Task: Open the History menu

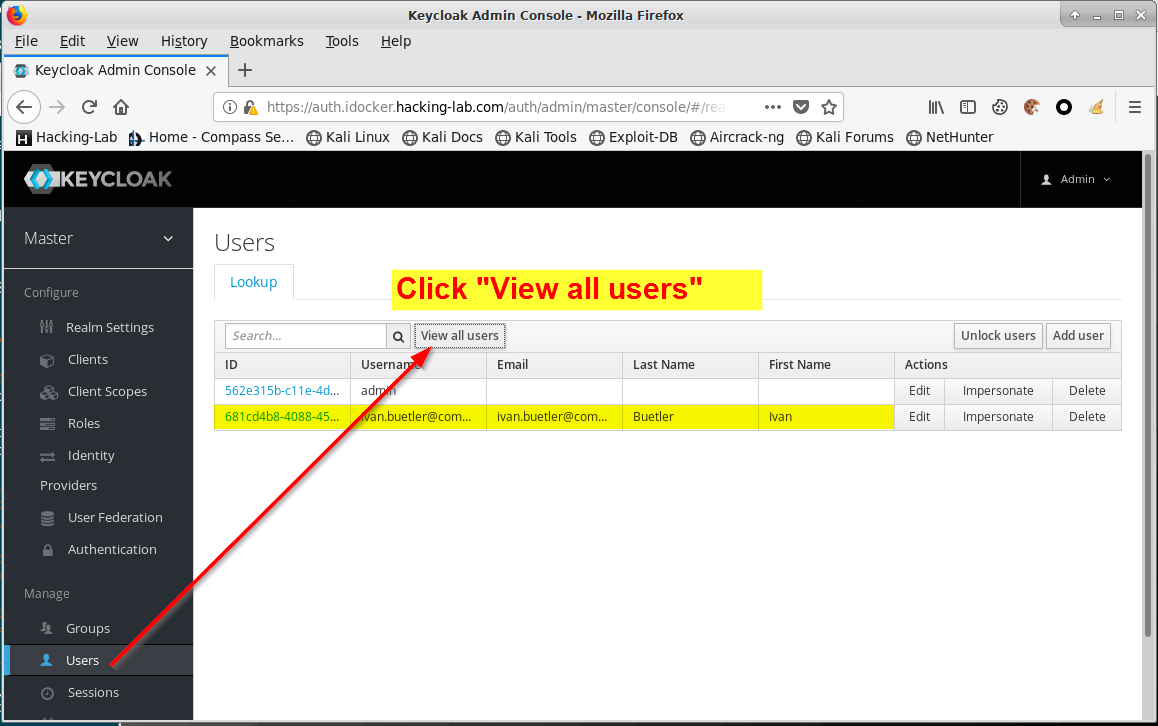Action: pos(184,41)
